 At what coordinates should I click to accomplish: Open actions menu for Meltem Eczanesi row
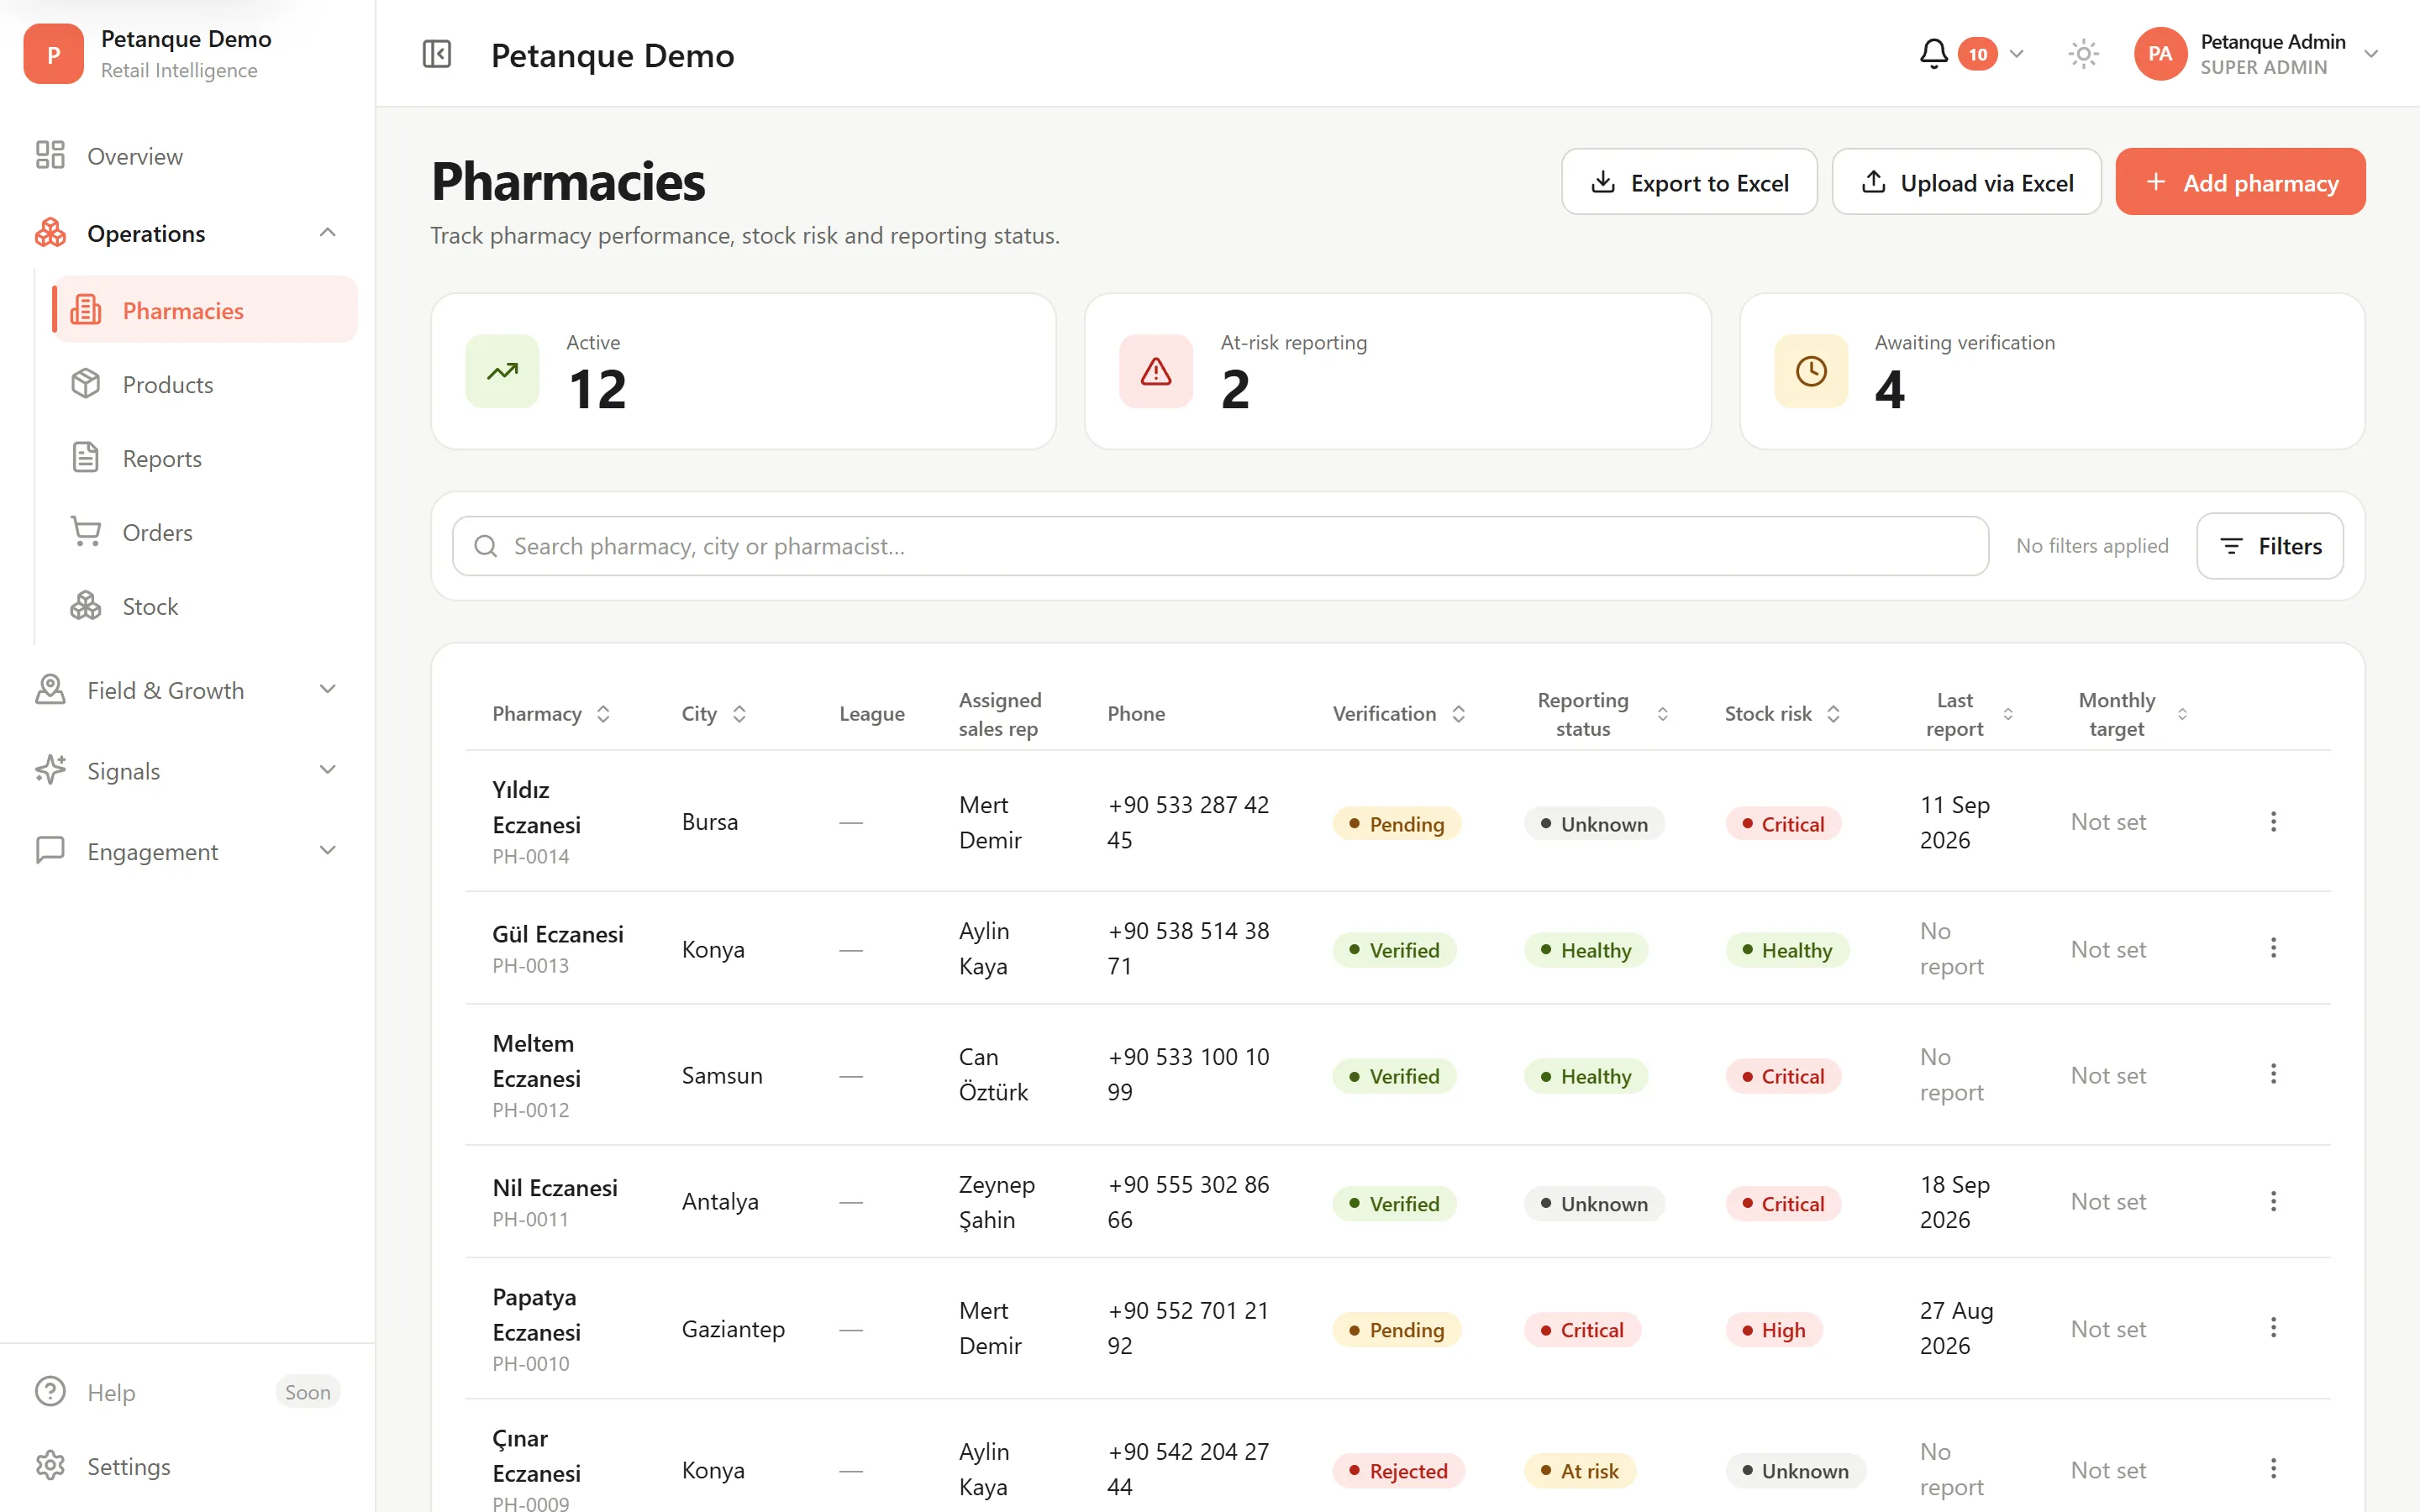click(2273, 1074)
